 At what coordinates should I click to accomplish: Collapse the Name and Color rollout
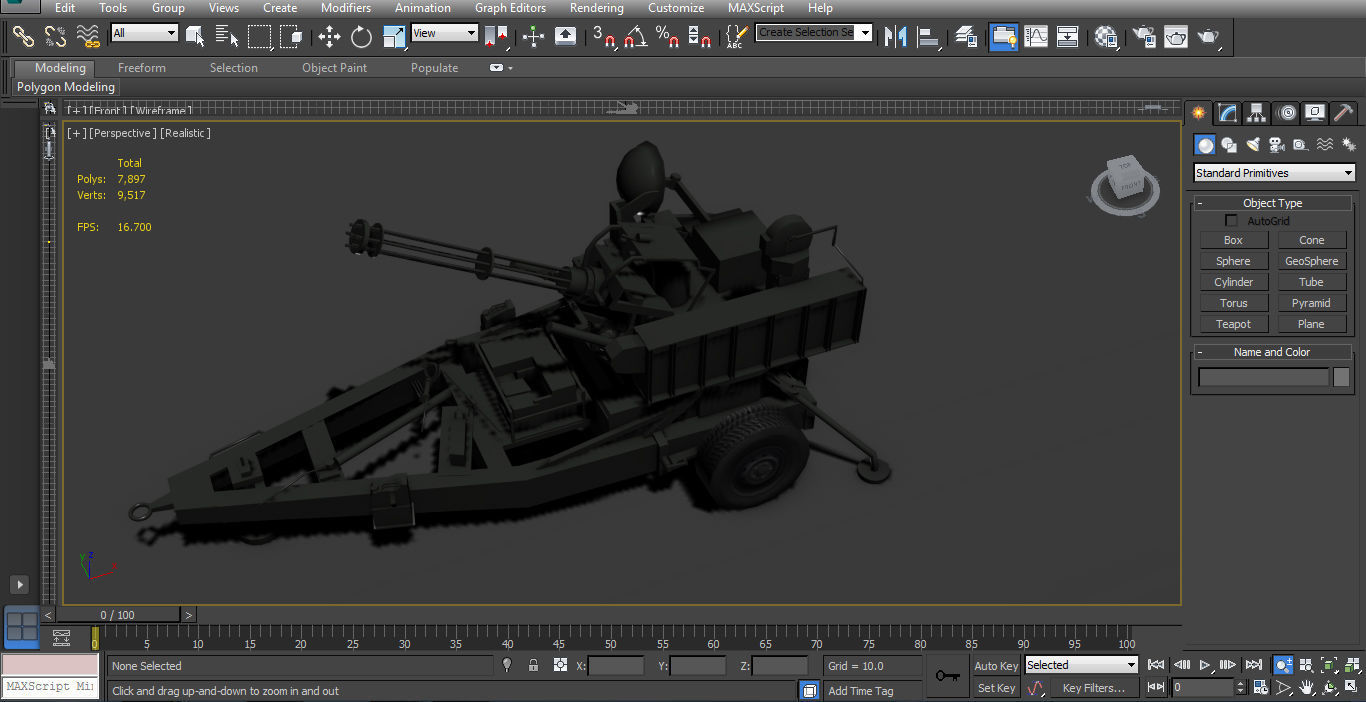click(x=1272, y=352)
